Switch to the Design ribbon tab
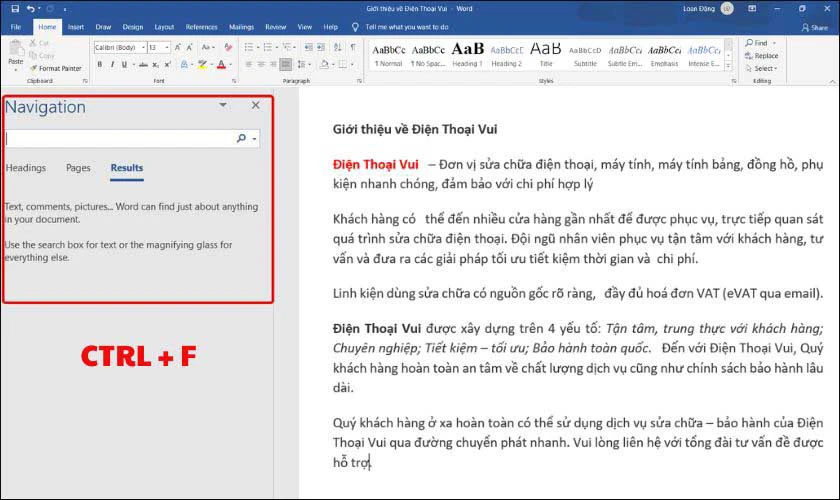The height and width of the screenshot is (500, 840). pyautogui.click(x=132, y=27)
